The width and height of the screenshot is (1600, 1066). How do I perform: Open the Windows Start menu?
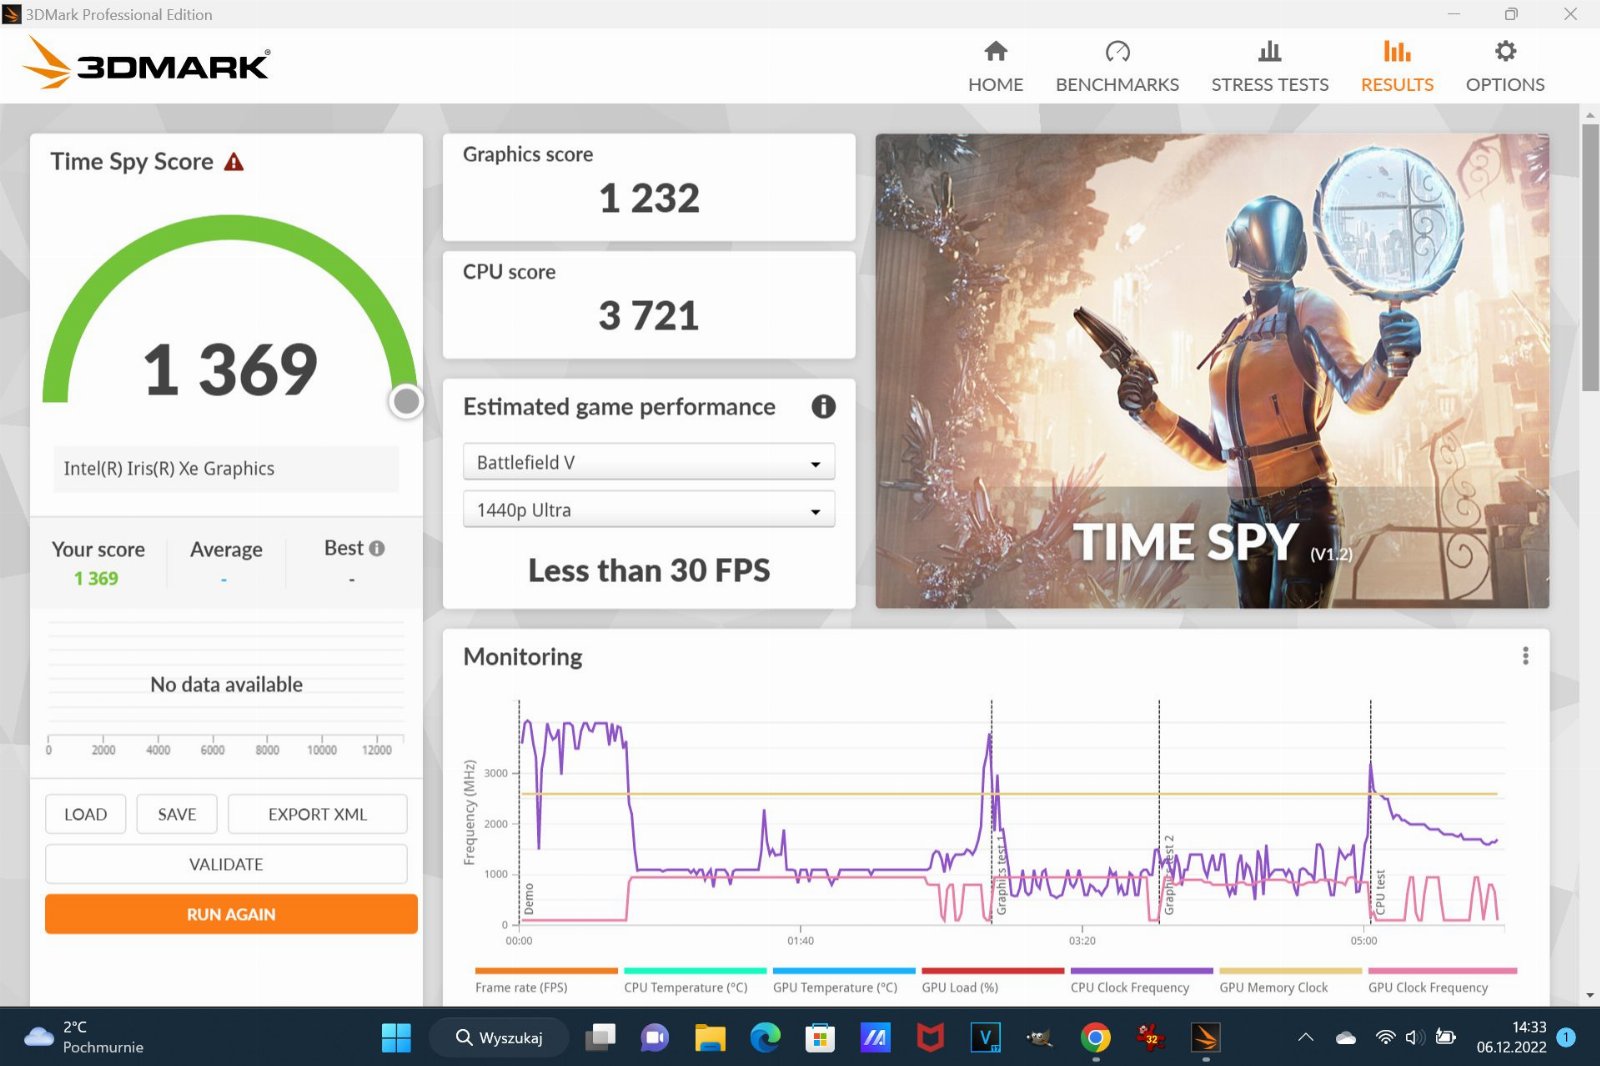click(x=396, y=1038)
